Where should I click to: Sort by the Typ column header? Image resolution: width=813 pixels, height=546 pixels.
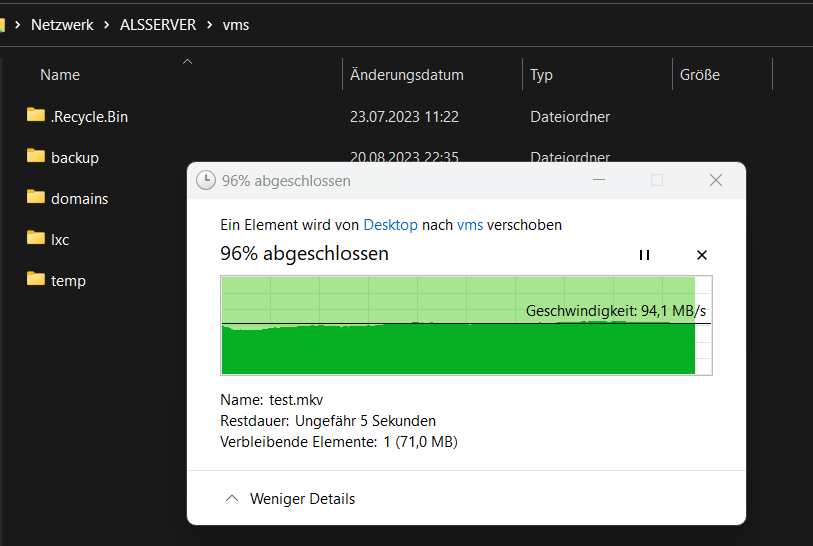click(541, 75)
